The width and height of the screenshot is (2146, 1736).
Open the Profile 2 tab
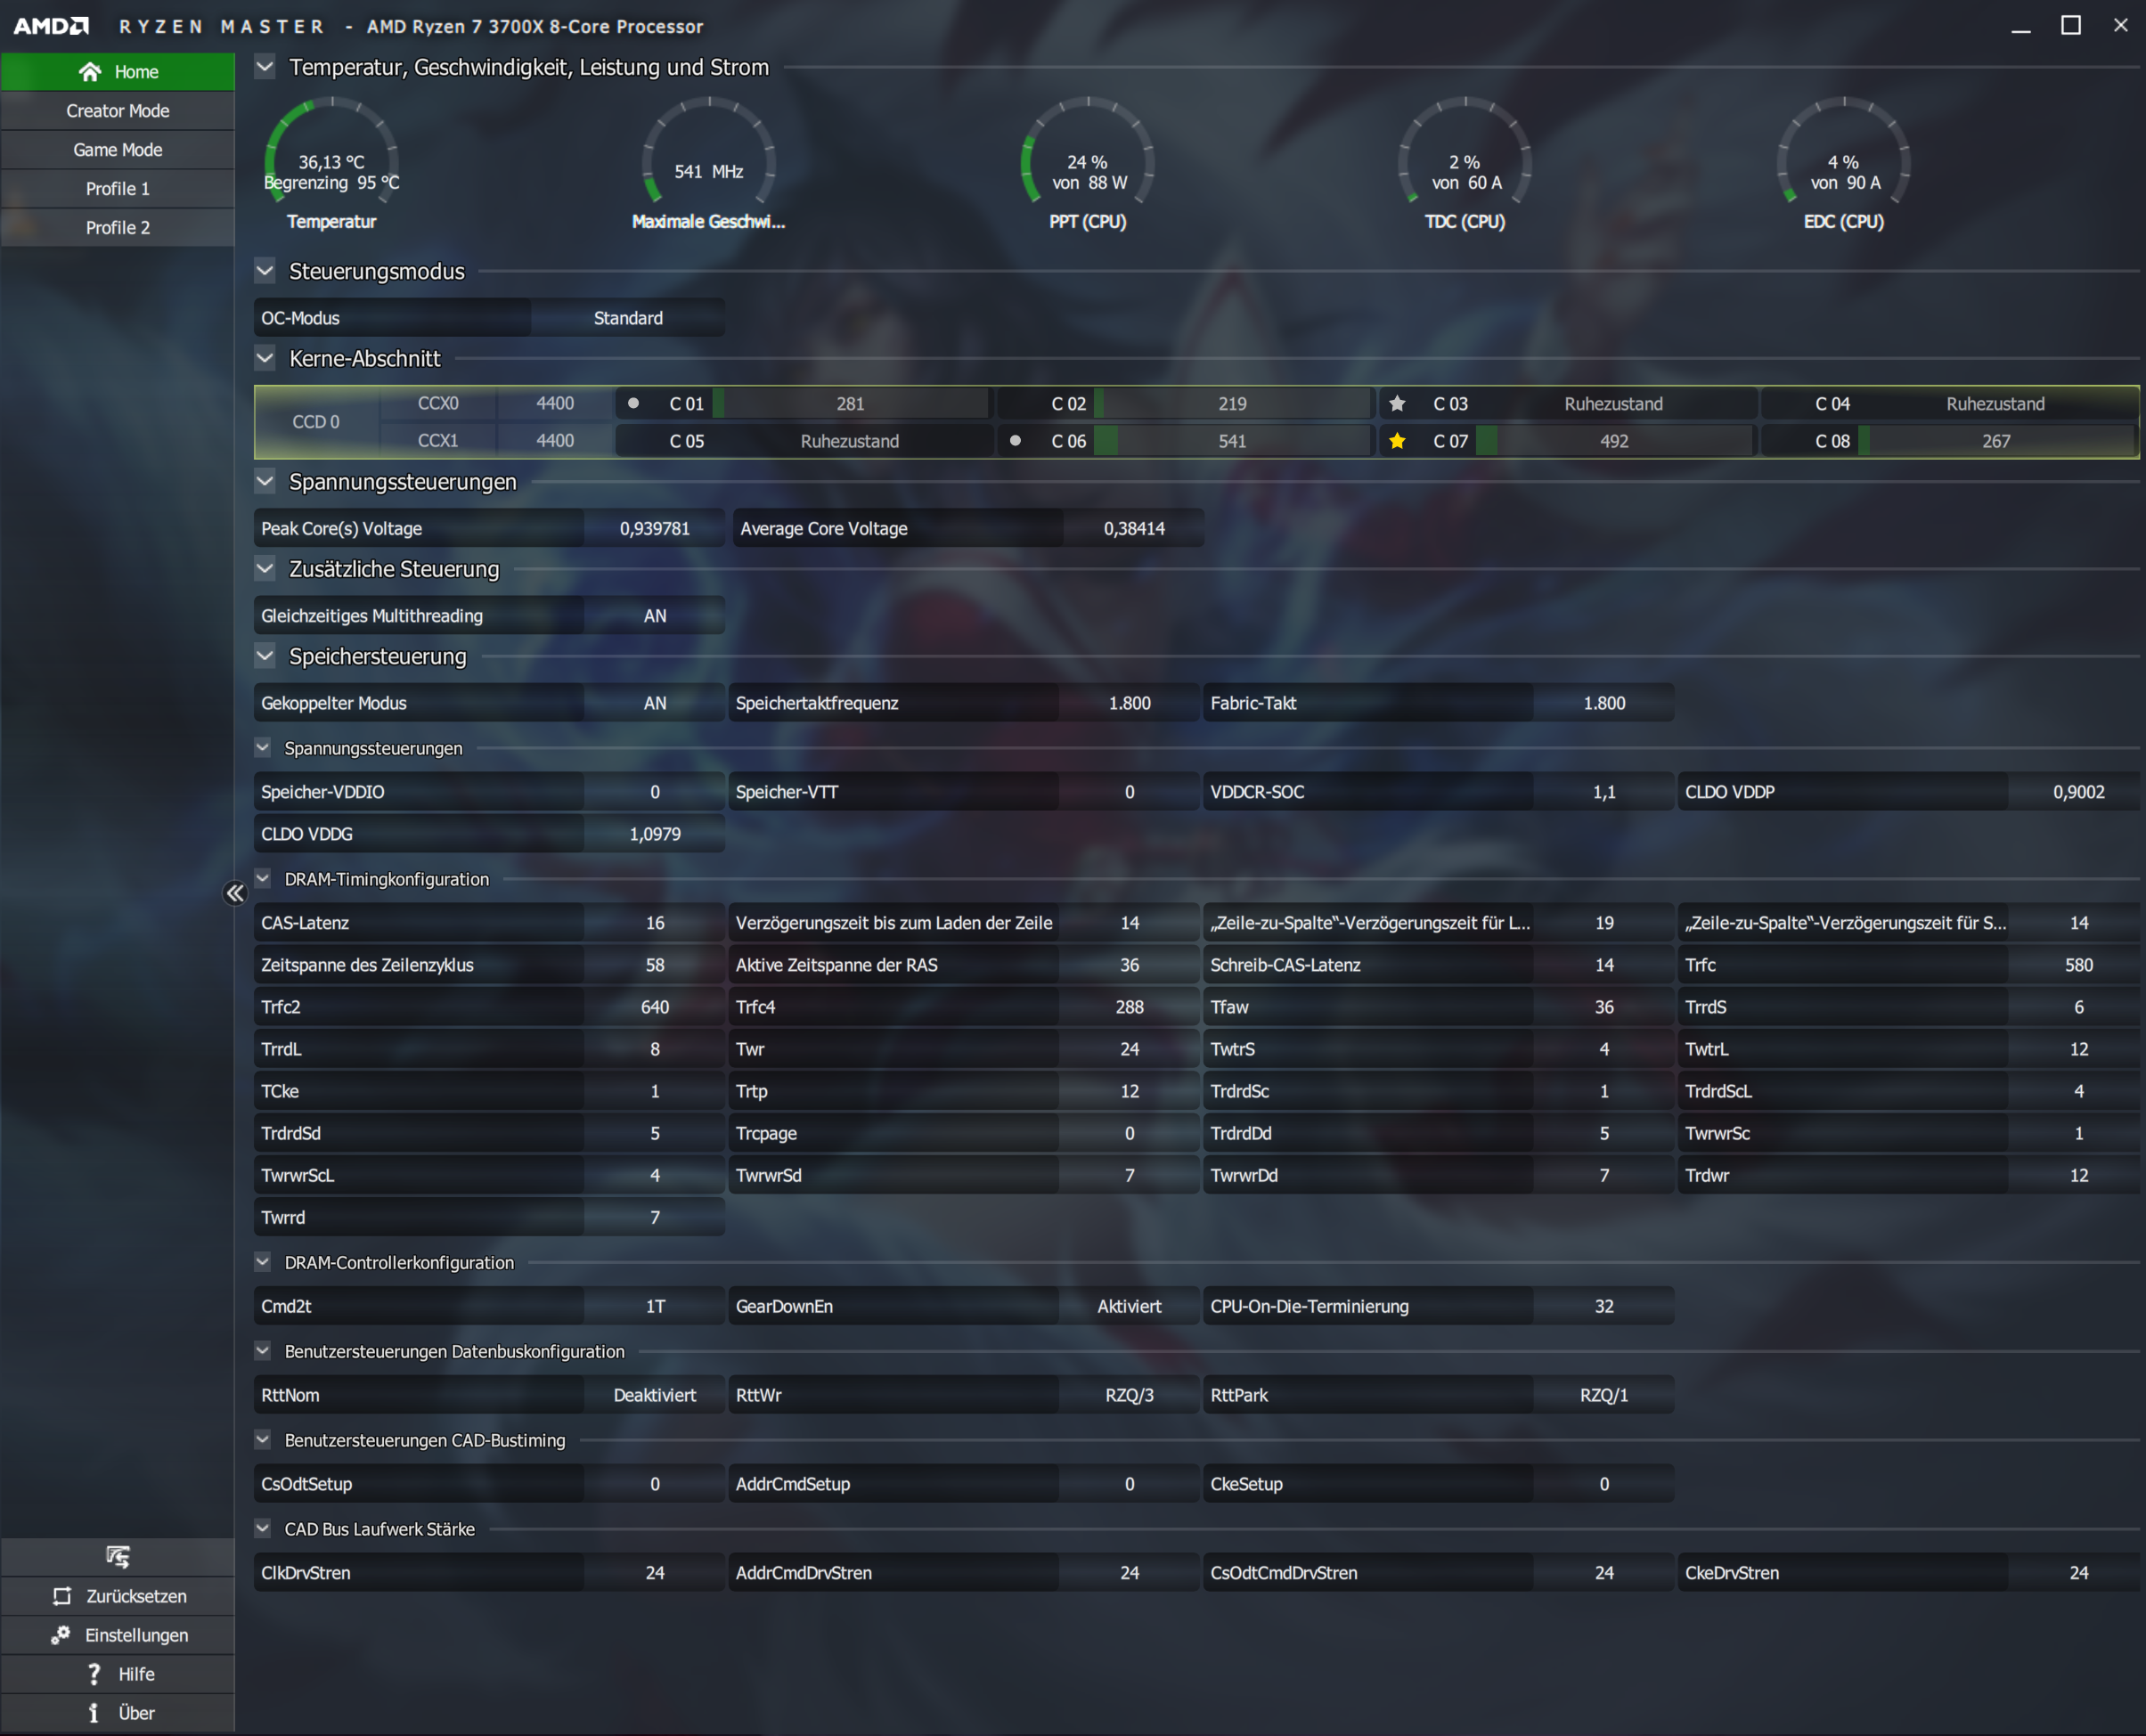point(118,227)
